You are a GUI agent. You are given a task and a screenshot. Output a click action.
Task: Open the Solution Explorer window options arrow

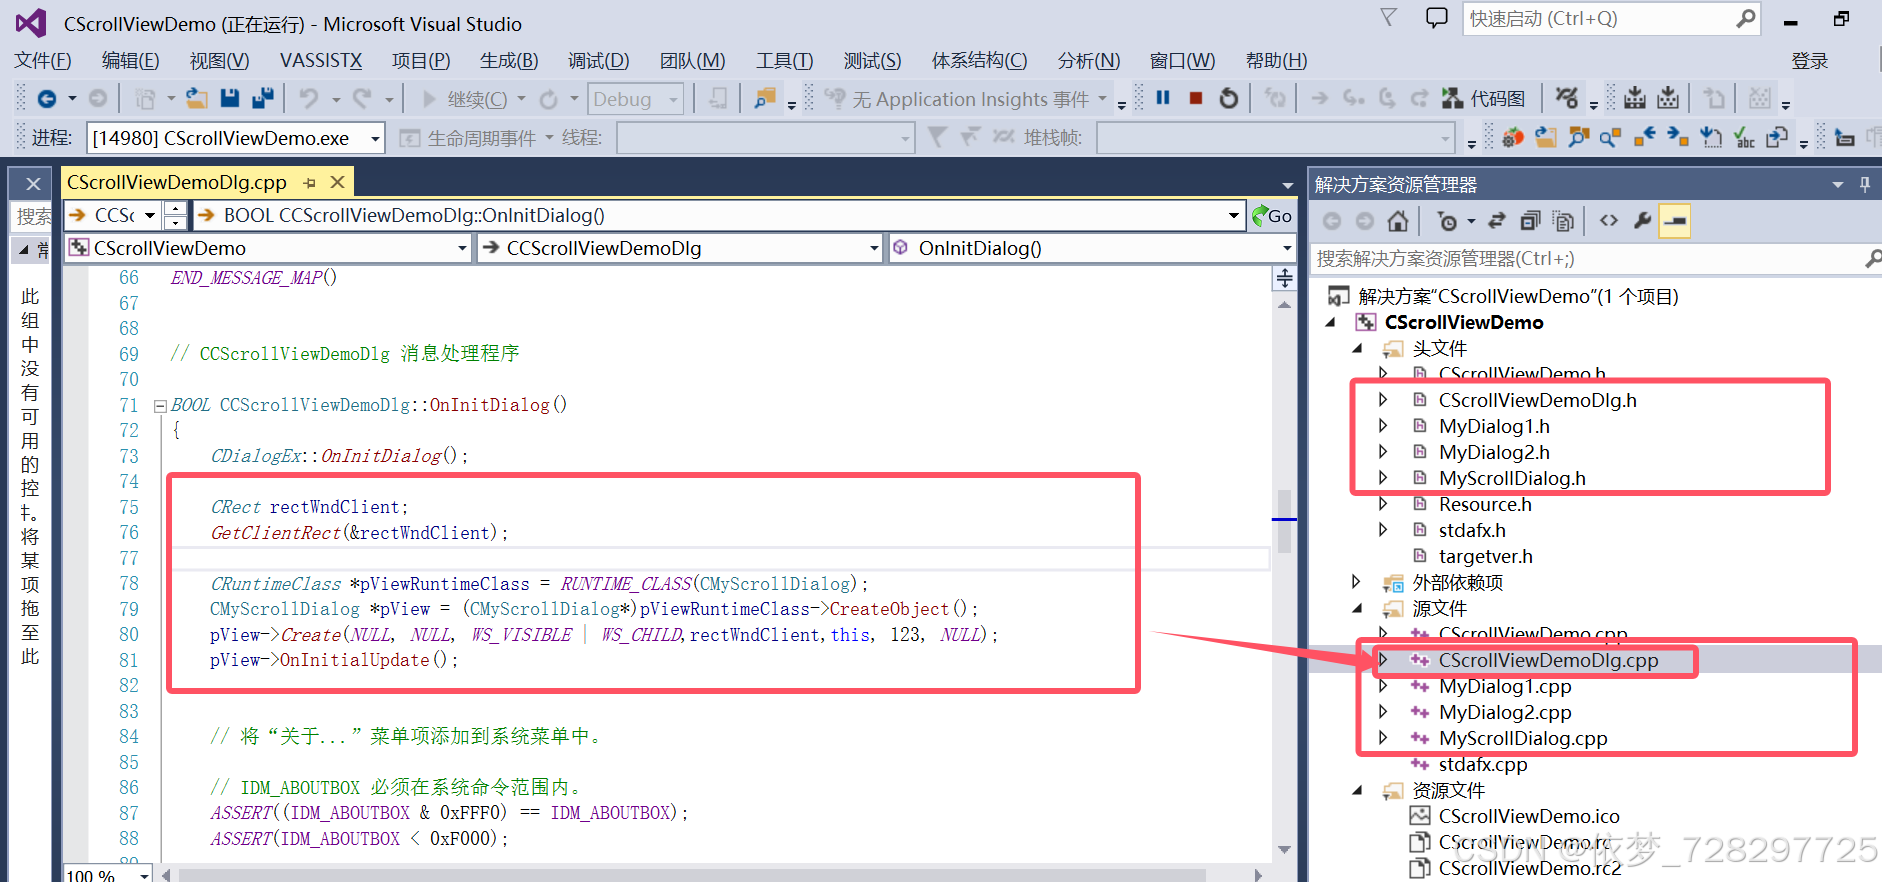pyautogui.click(x=1838, y=185)
